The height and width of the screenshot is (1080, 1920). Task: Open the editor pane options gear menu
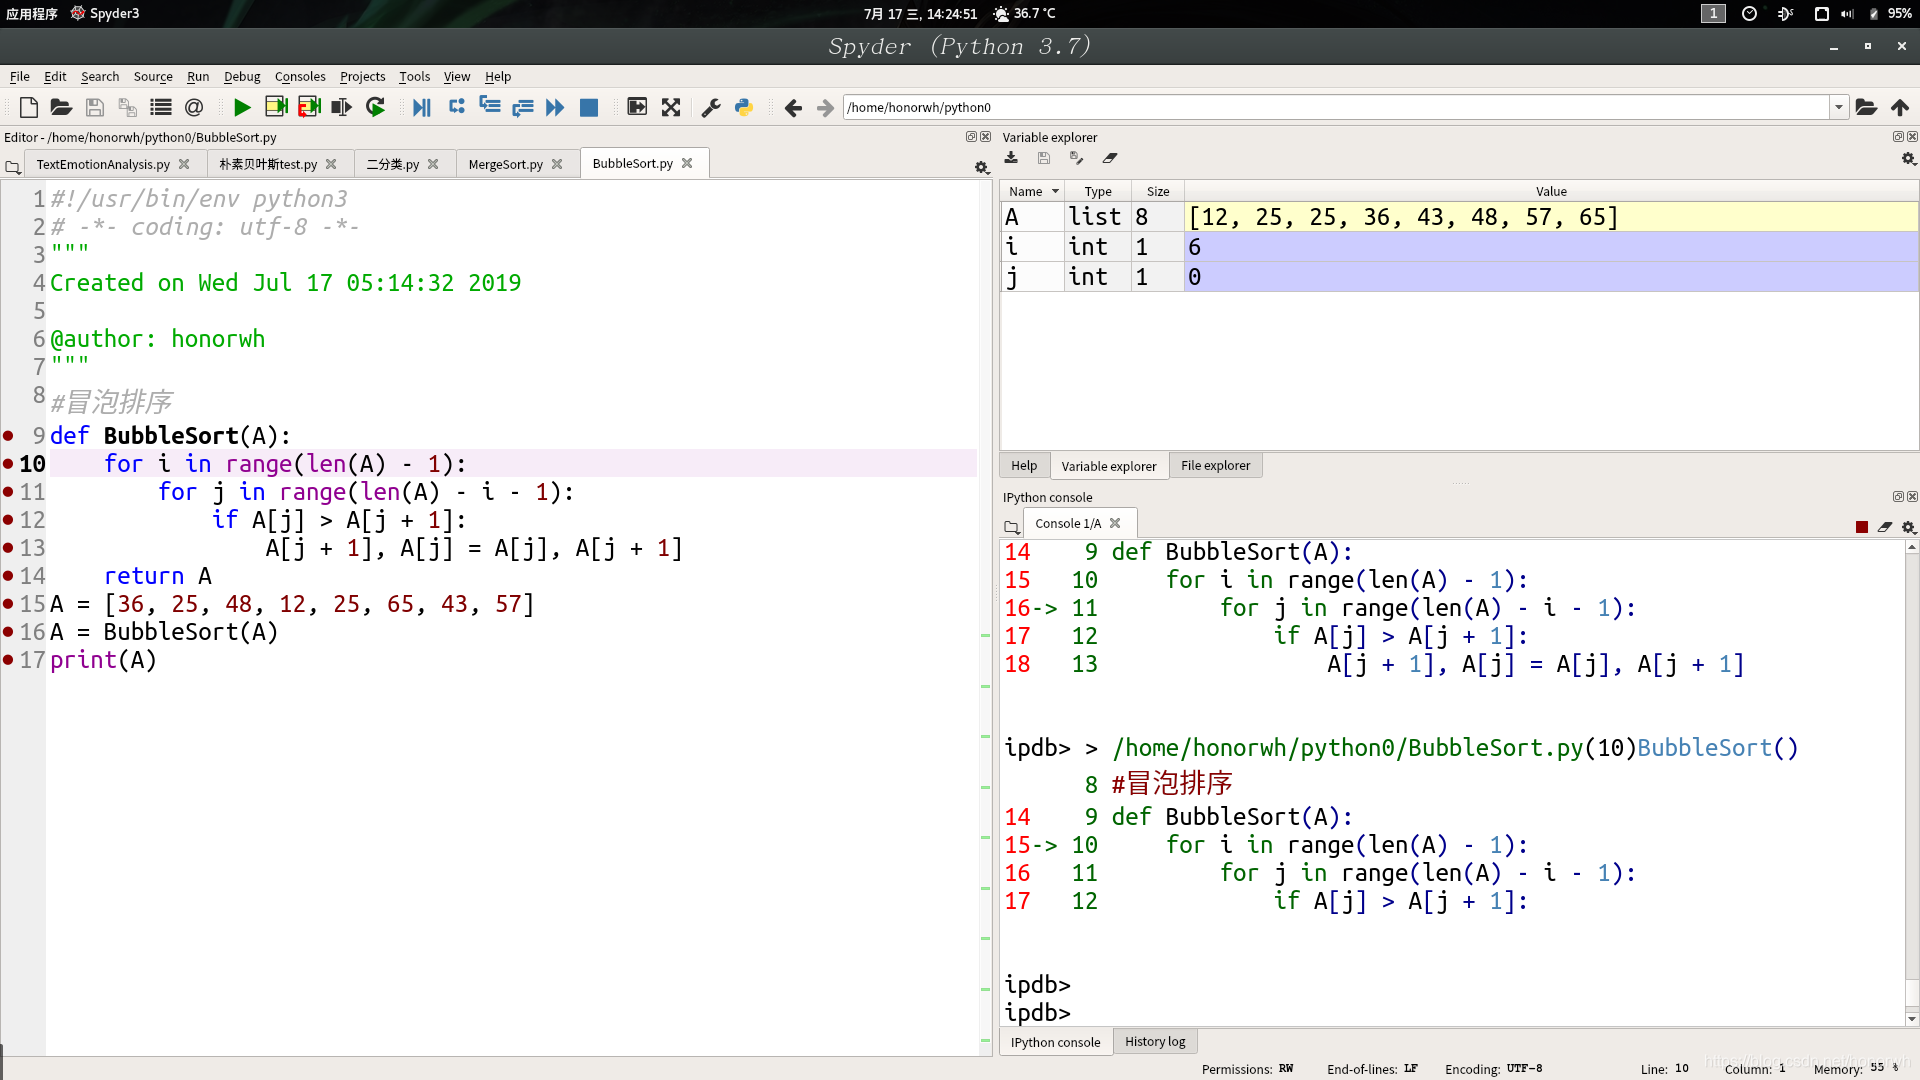(981, 167)
